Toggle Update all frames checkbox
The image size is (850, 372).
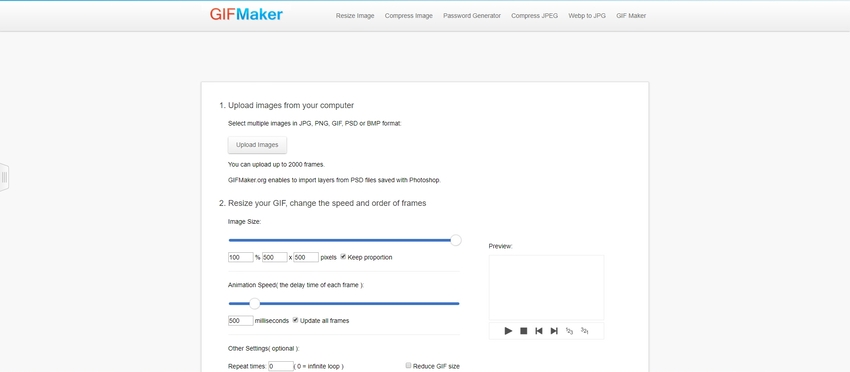point(295,320)
